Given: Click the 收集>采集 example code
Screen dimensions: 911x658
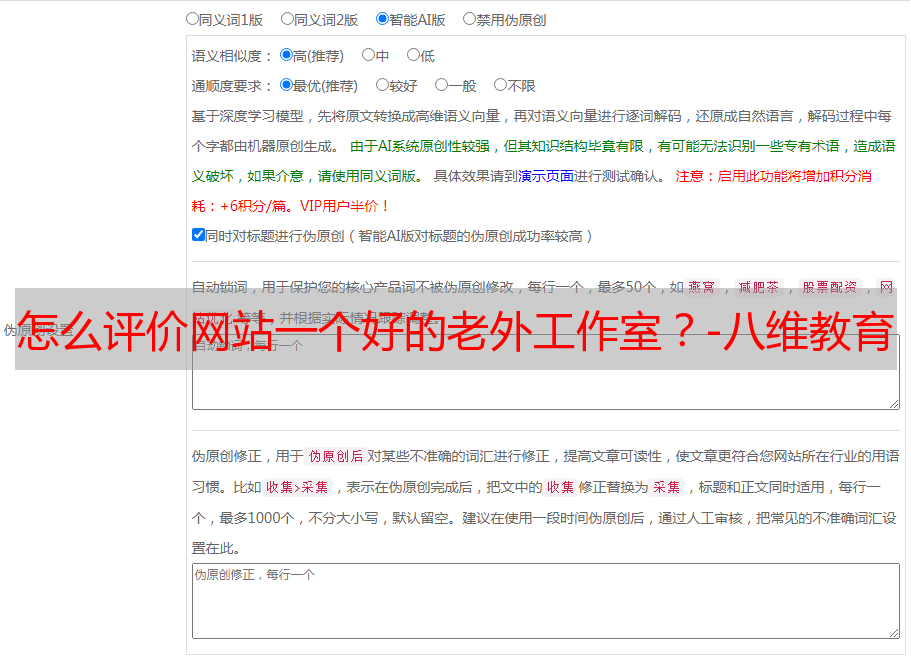Looking at the screenshot, I should (297, 487).
